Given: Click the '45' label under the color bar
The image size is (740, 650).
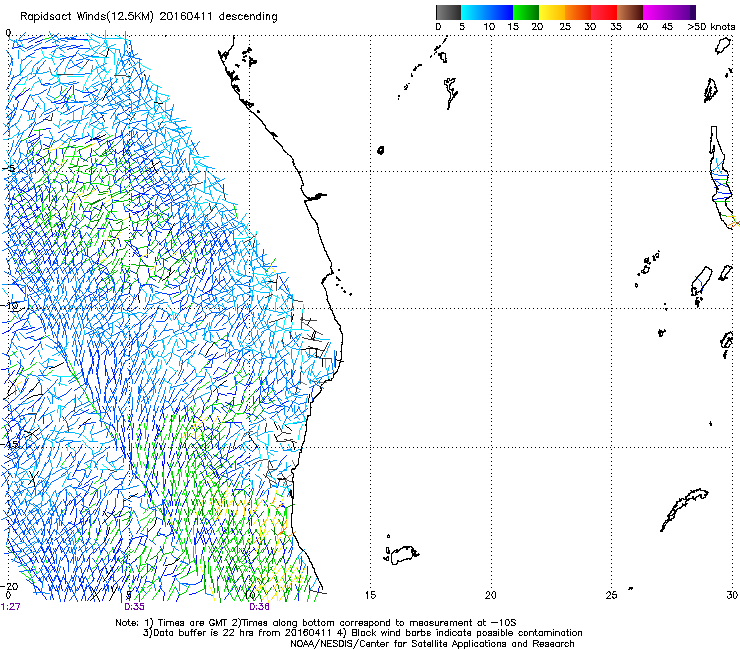Looking at the screenshot, I should point(667,27).
